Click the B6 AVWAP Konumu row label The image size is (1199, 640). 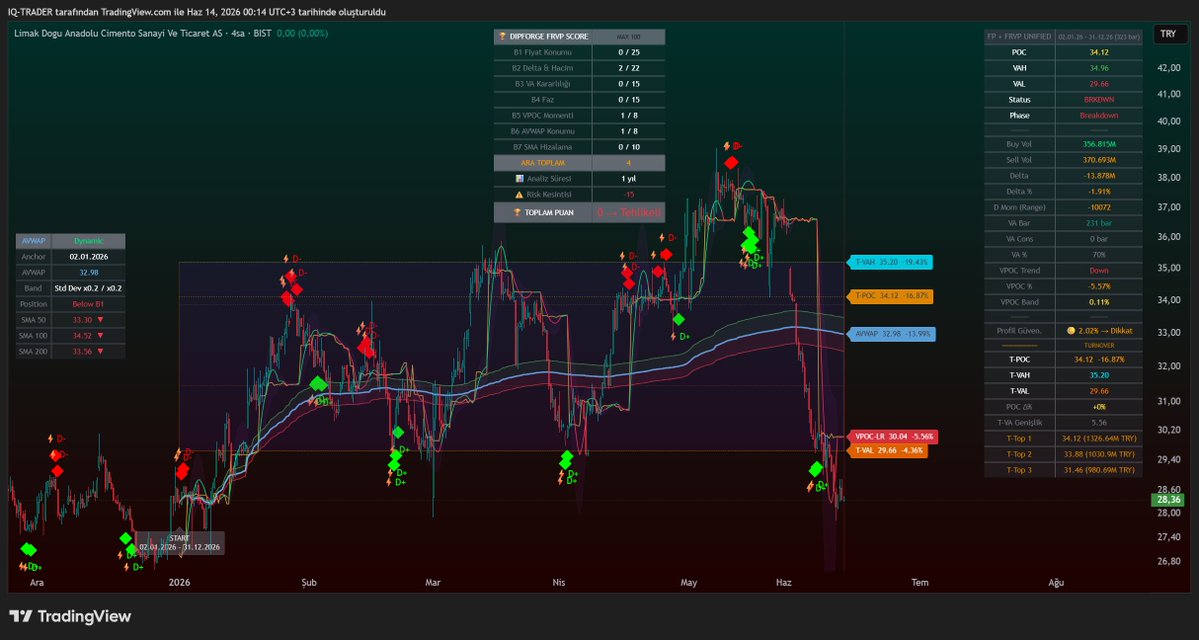[542, 131]
